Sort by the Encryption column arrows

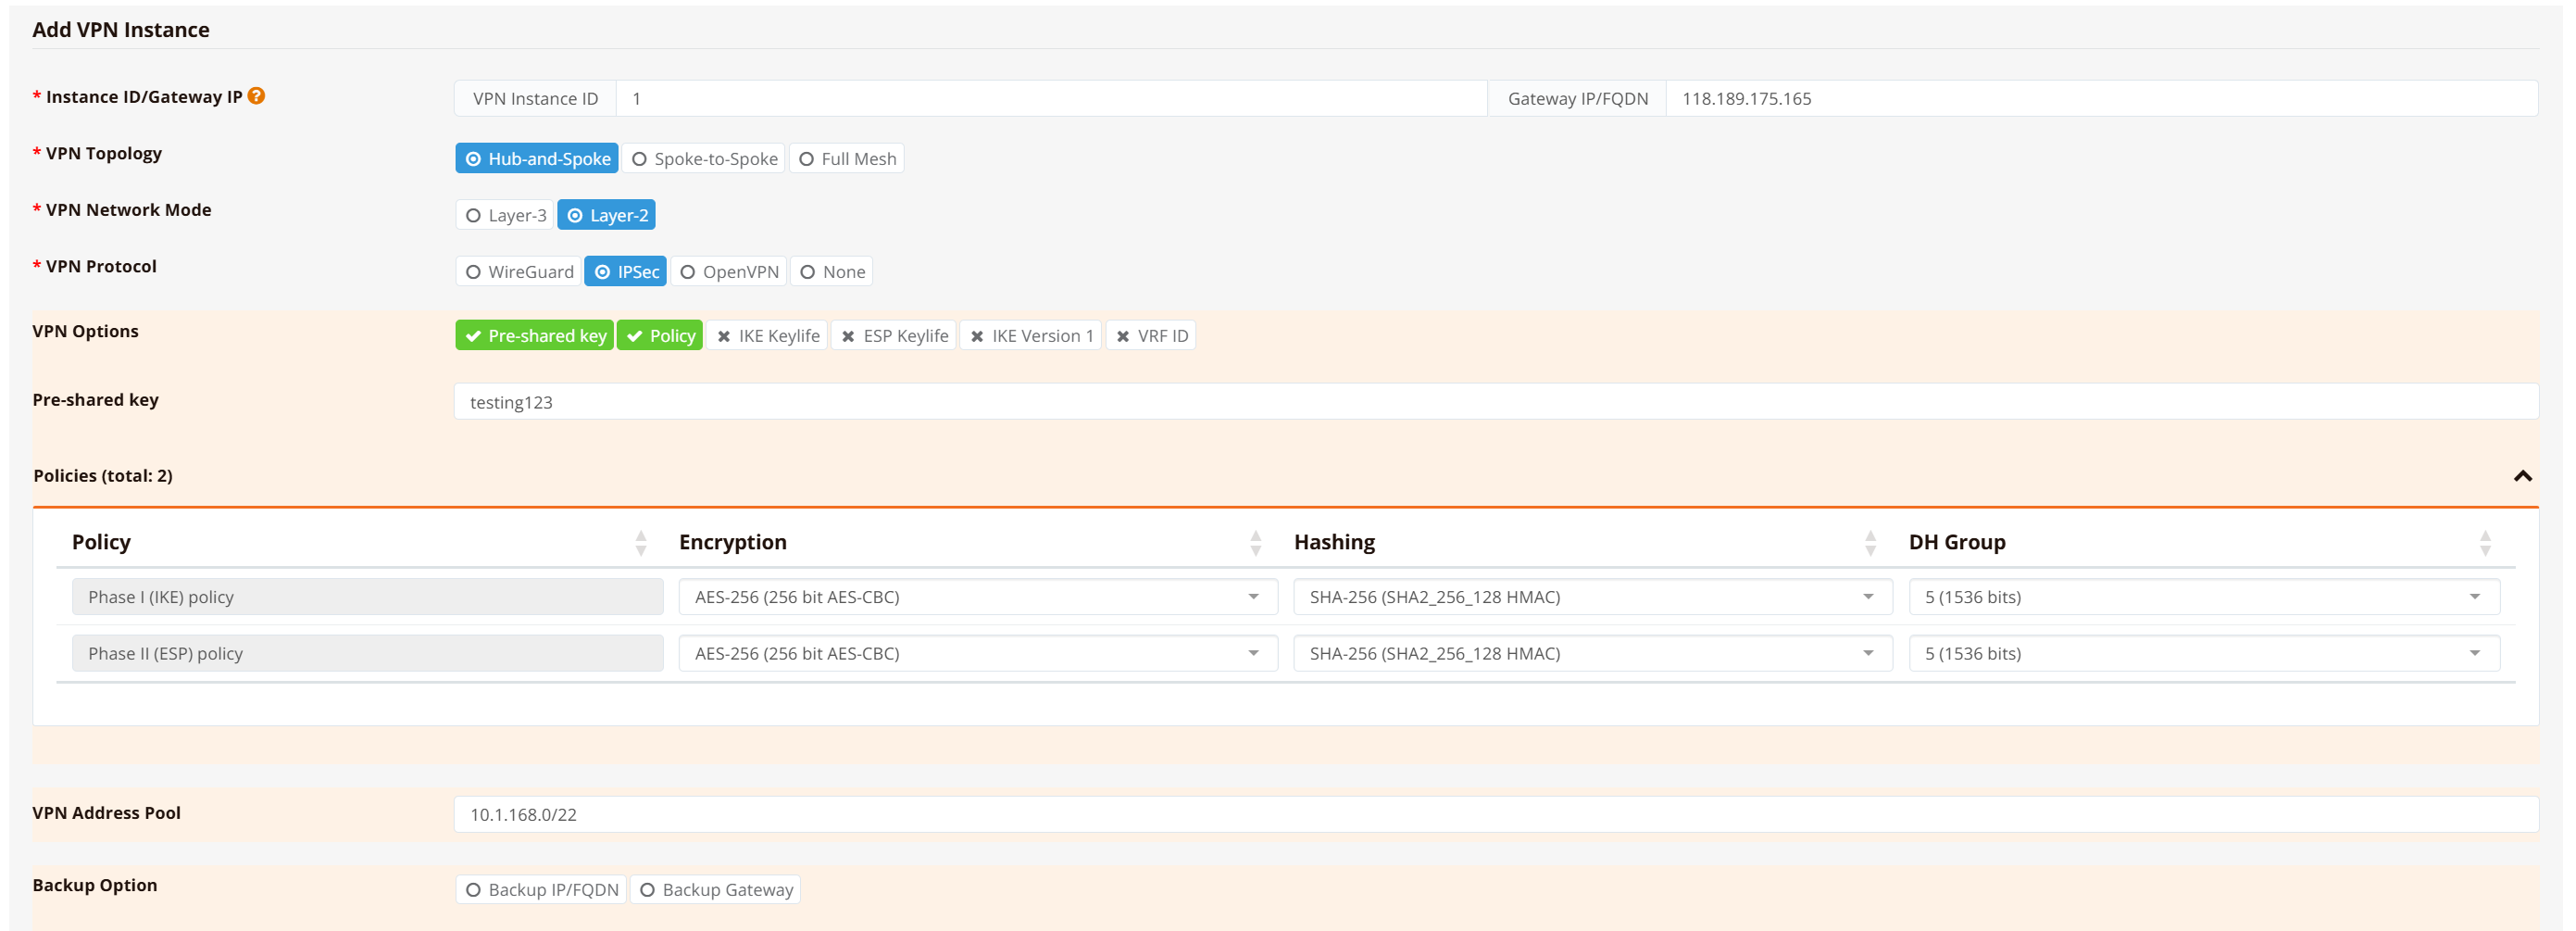point(1255,543)
